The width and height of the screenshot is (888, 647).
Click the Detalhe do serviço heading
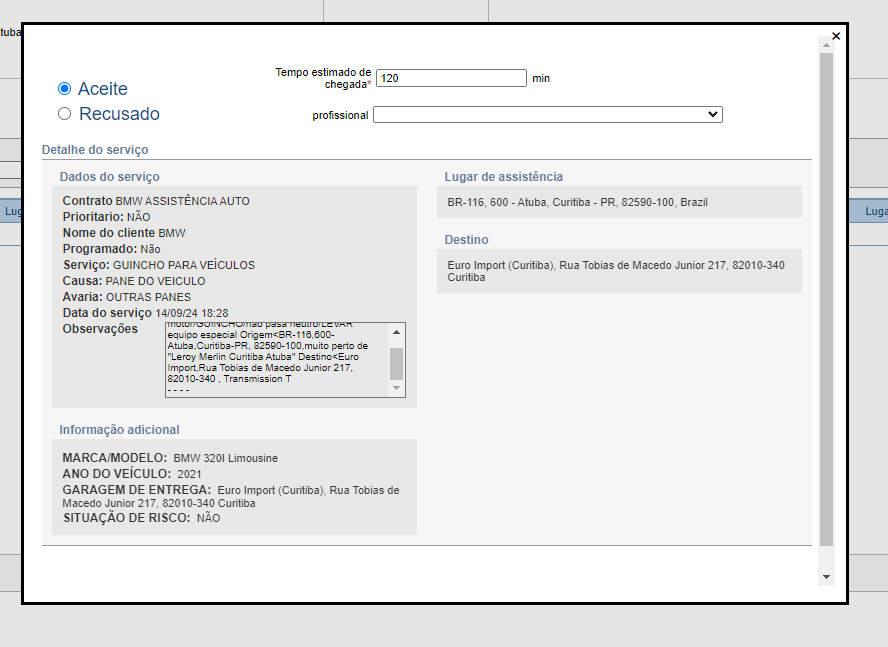(x=95, y=150)
